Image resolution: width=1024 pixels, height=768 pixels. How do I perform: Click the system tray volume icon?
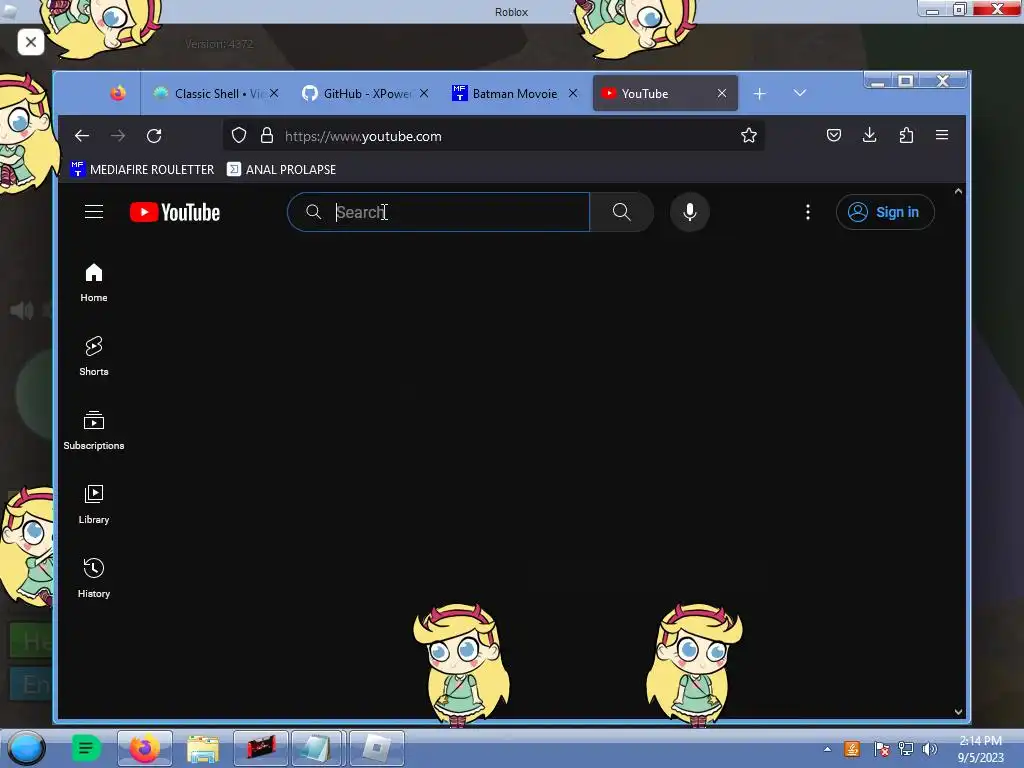tap(929, 749)
